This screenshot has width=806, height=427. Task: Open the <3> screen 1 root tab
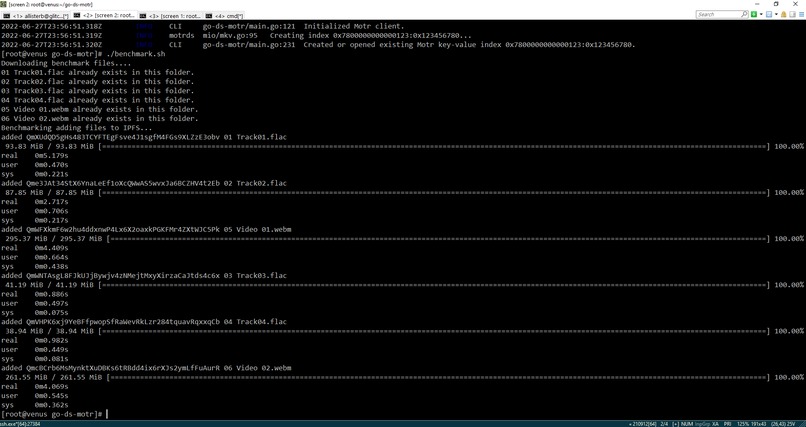(171, 16)
